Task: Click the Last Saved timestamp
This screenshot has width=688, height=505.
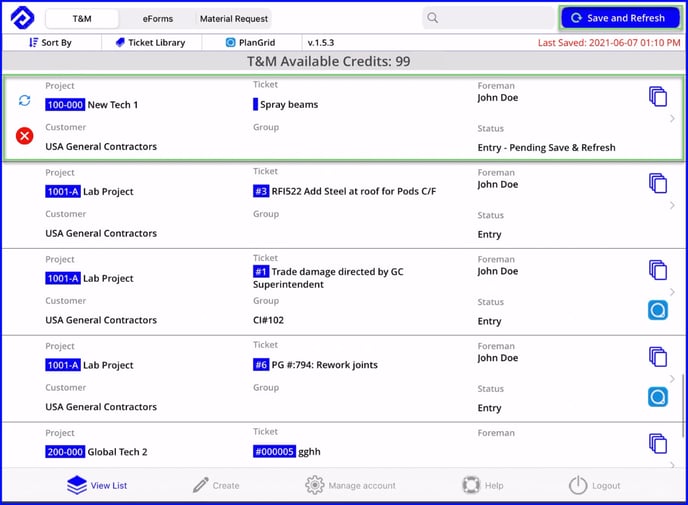Action: pyautogui.click(x=609, y=43)
